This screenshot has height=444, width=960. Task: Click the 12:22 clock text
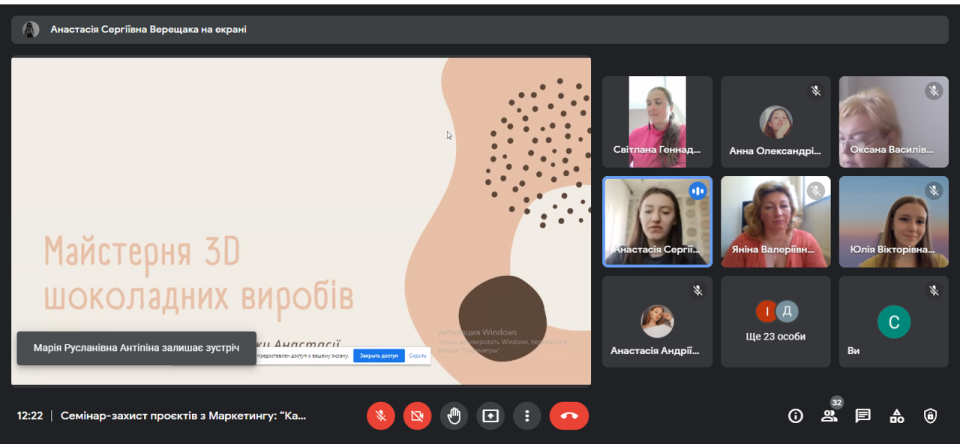click(30, 416)
